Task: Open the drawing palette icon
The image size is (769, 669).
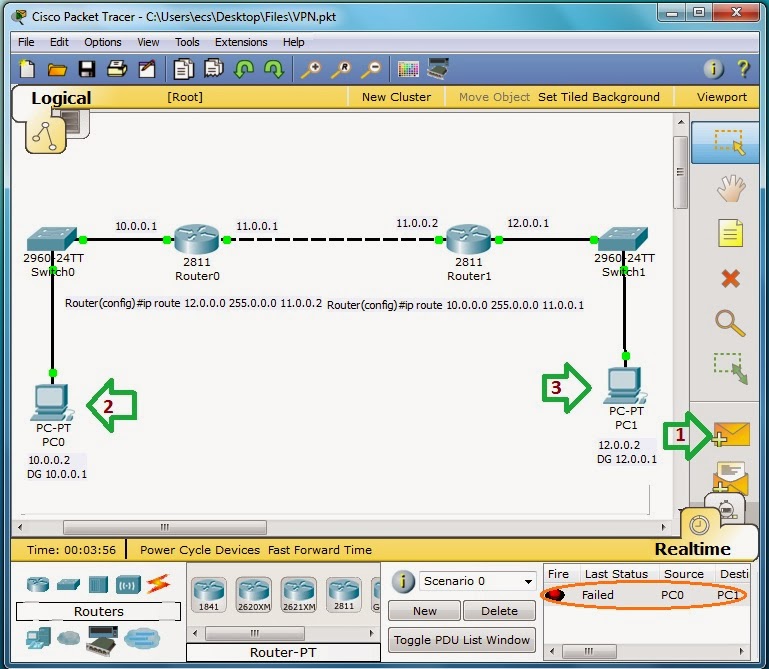Action: coord(408,69)
